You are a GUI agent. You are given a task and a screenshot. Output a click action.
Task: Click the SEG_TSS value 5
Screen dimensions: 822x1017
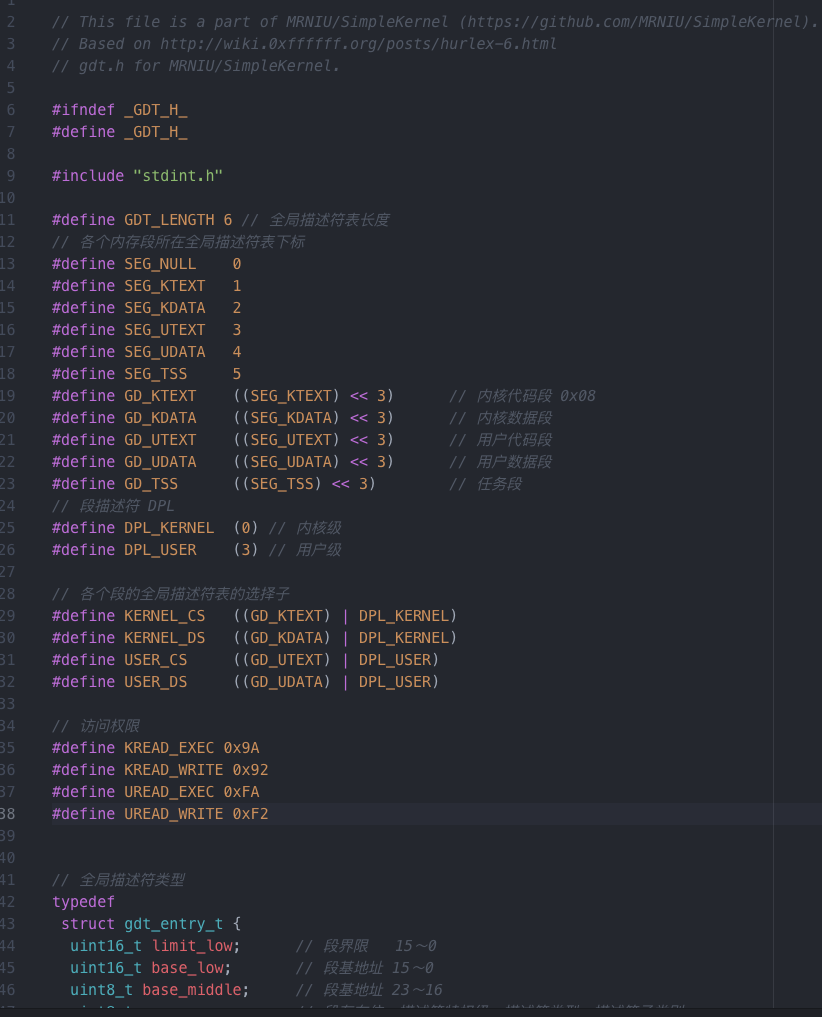point(237,373)
